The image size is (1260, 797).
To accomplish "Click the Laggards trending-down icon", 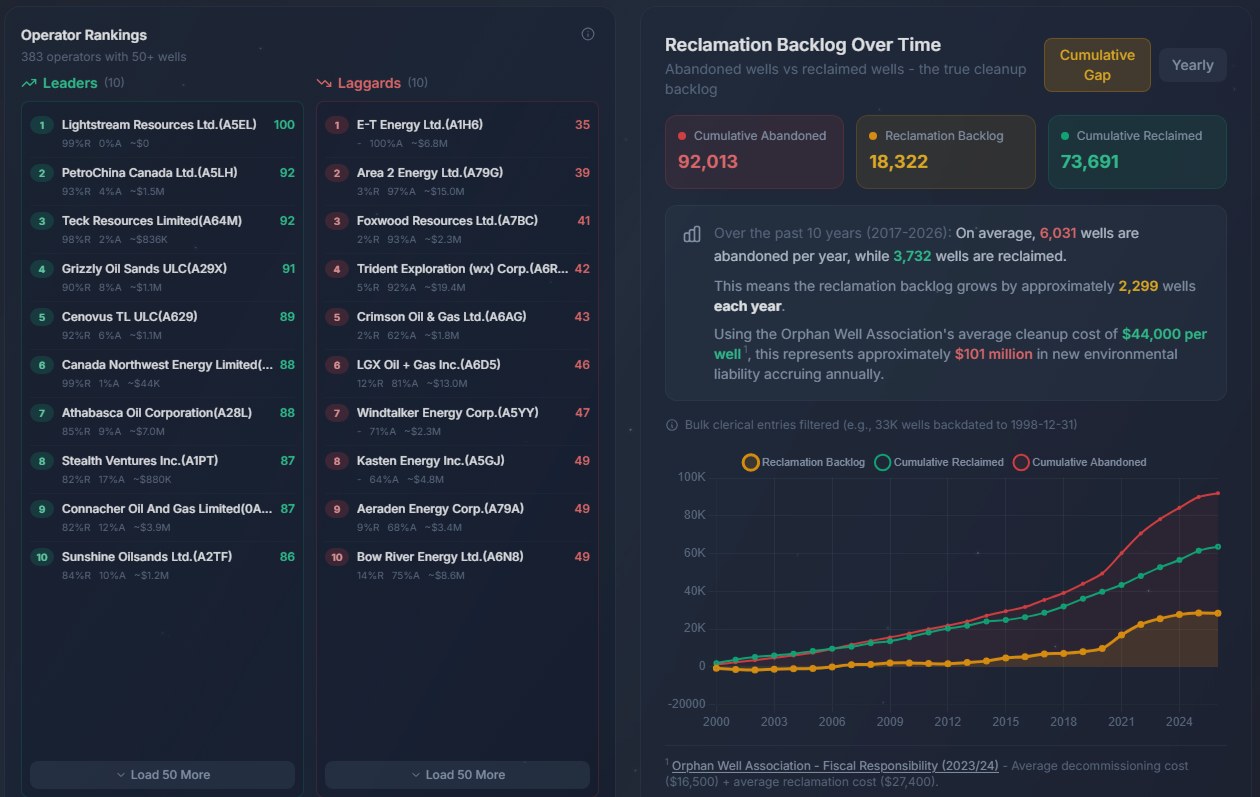I will [324, 83].
